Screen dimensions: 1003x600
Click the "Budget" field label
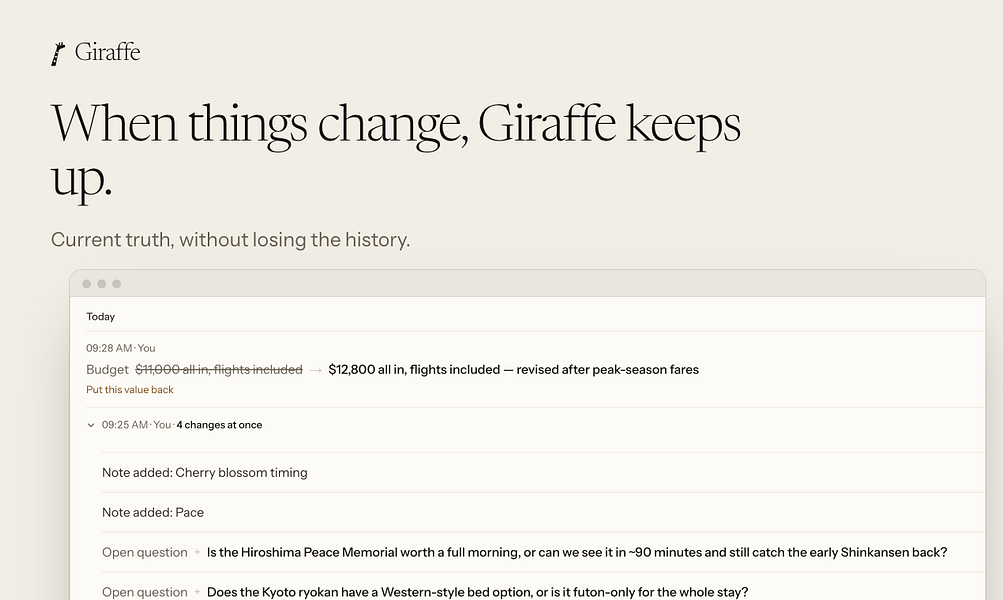tap(107, 370)
